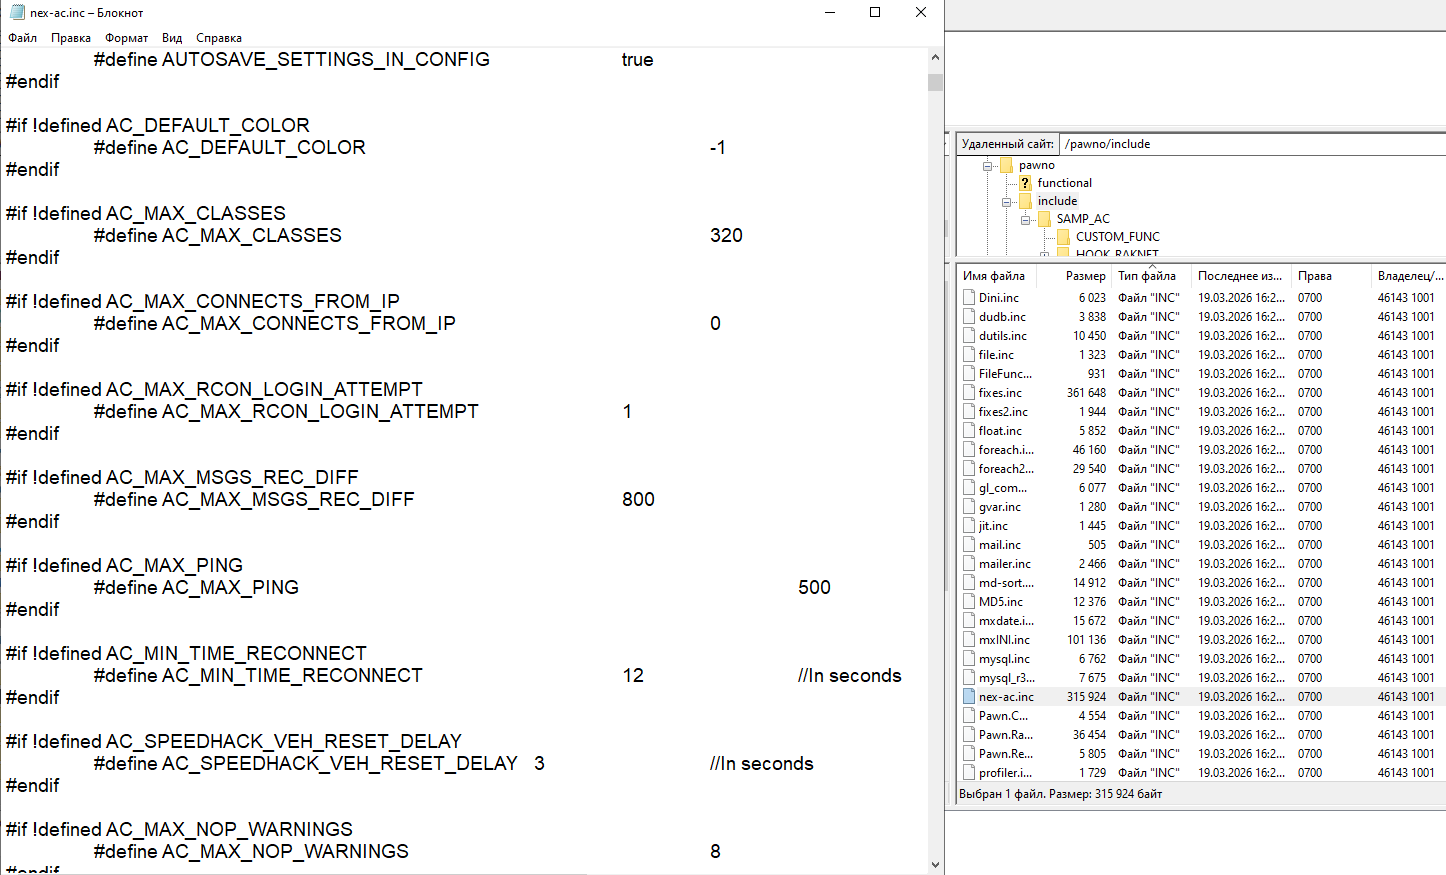Collapse the include folder tree node
Image resolution: width=1446 pixels, height=875 pixels.
pos(1006,202)
